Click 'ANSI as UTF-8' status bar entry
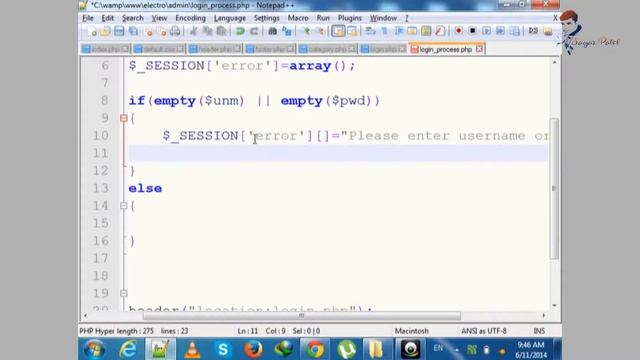The height and width of the screenshot is (360, 640). [x=484, y=331]
